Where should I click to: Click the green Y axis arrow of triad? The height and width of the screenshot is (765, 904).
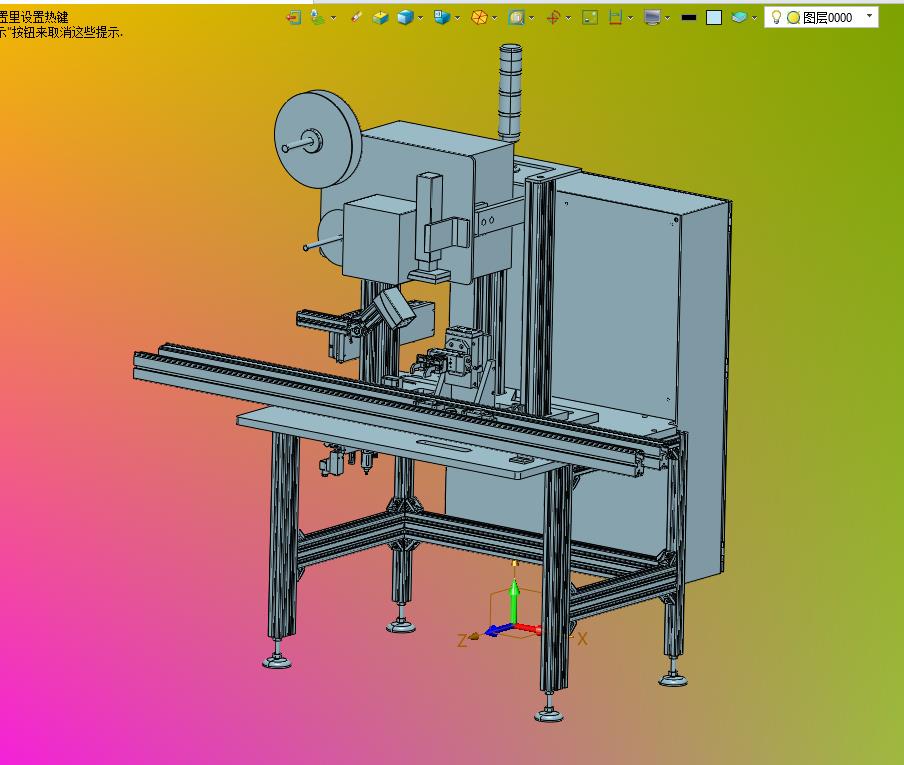[515, 600]
